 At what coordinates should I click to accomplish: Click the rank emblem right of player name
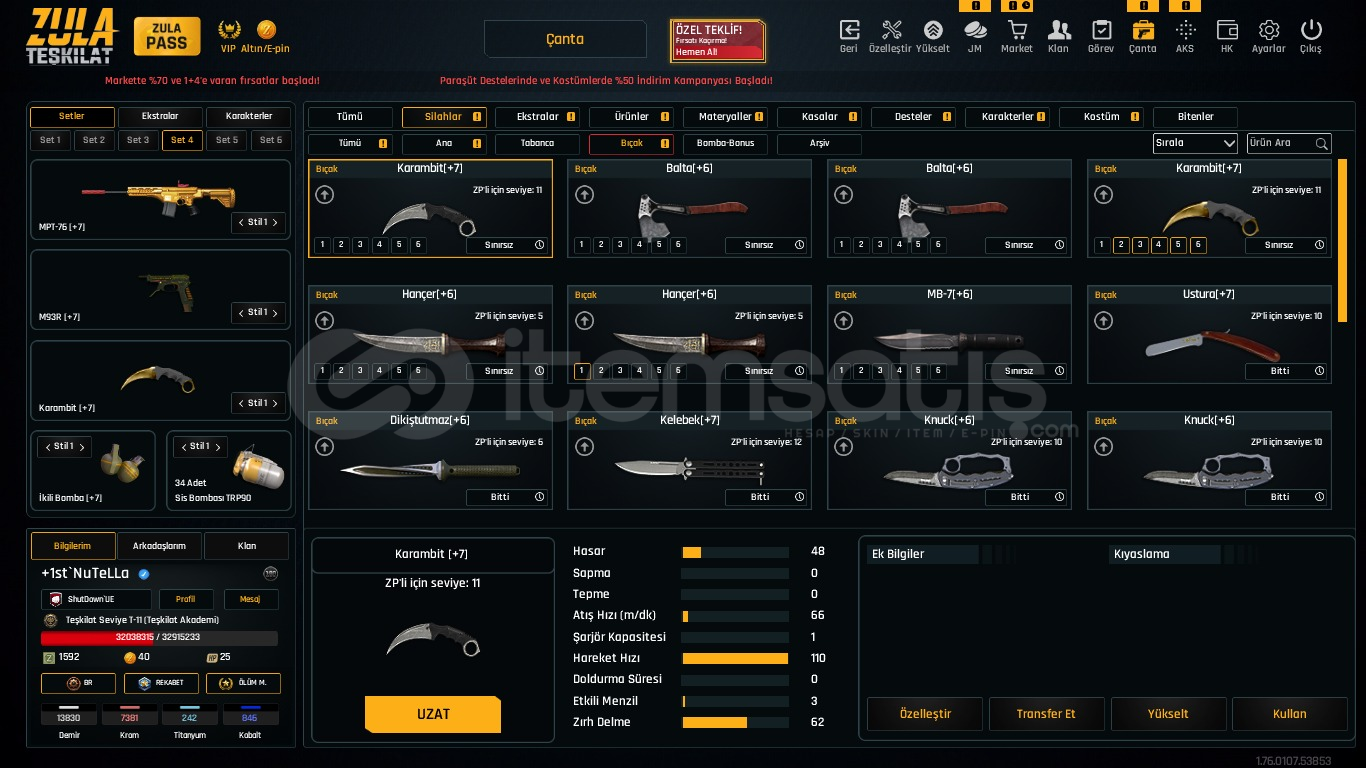point(271,573)
